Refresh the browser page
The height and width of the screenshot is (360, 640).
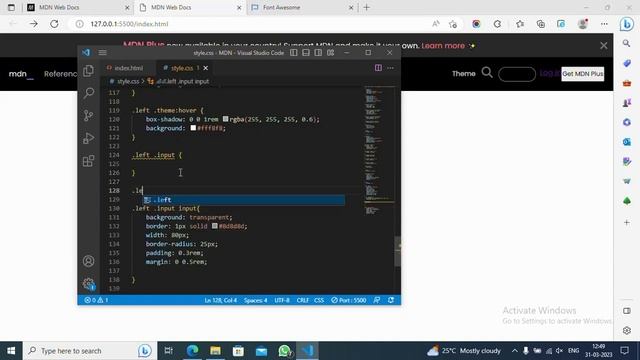pyautogui.click(x=54, y=24)
